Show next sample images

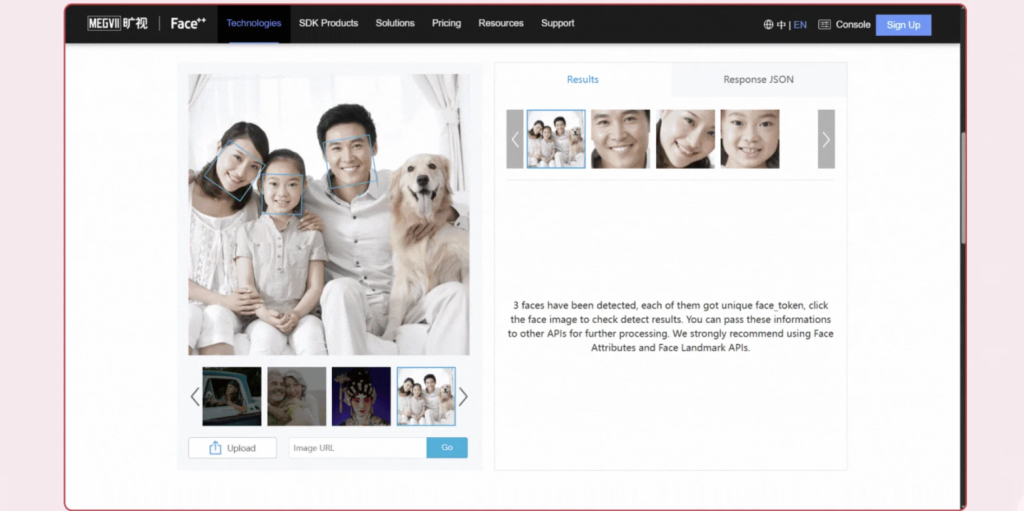[x=463, y=397]
